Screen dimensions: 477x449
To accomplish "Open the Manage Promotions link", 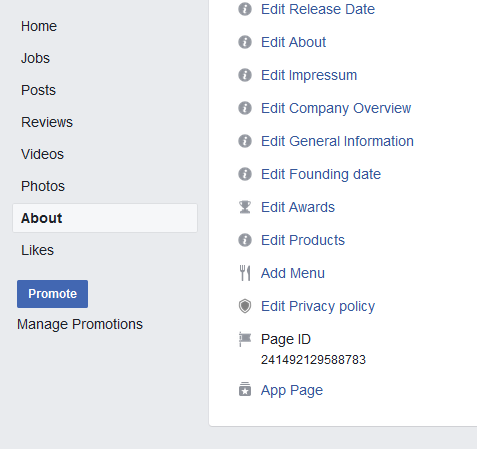I will point(80,324).
